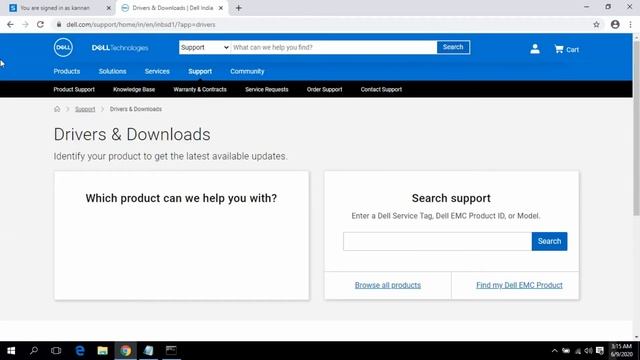Click the 'Drivers & Downloads' breadcrumb text
Screen dimensions: 640x360
point(136,109)
